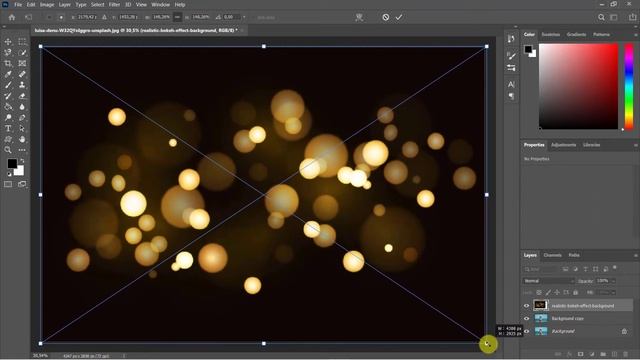
Task: Open the layer Kind filter dropdown
Action: [541, 269]
